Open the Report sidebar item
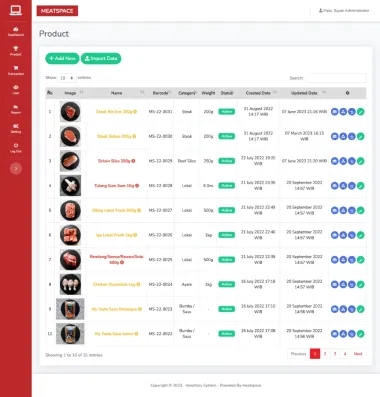The height and width of the screenshot is (397, 380). coord(16,109)
